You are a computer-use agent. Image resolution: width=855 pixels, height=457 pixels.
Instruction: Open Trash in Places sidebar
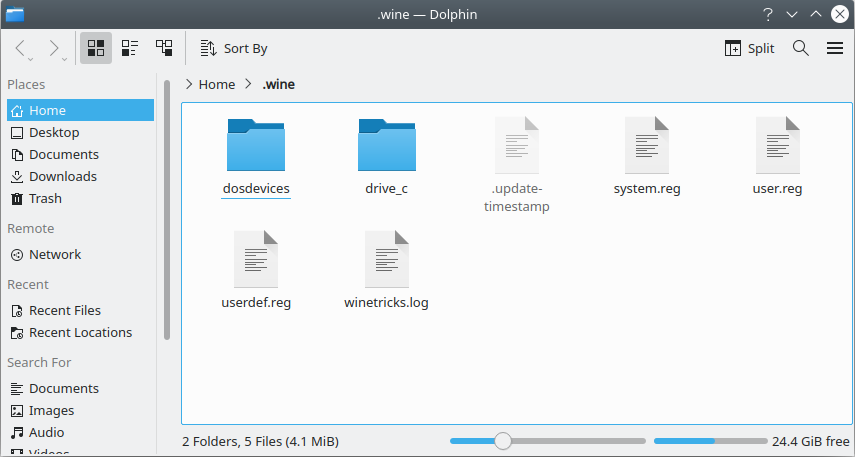pyautogui.click(x=80, y=199)
